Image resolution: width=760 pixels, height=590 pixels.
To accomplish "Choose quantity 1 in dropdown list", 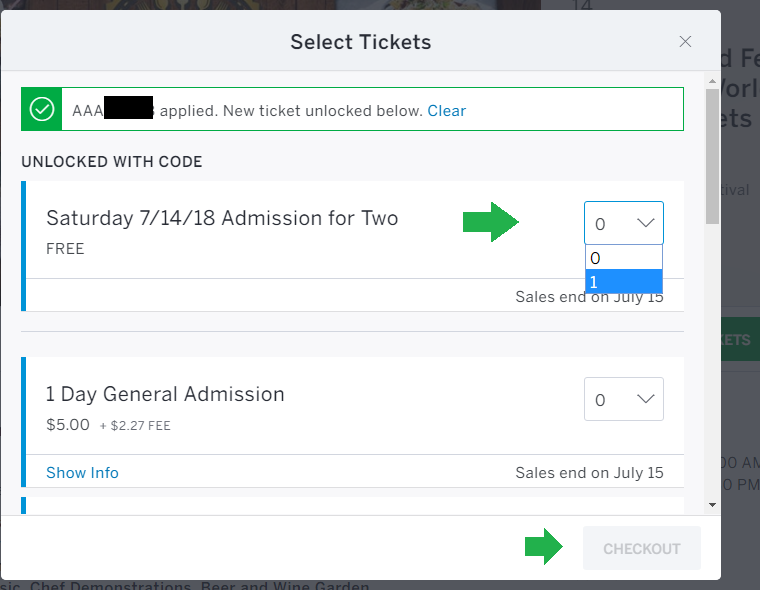I will point(623,282).
